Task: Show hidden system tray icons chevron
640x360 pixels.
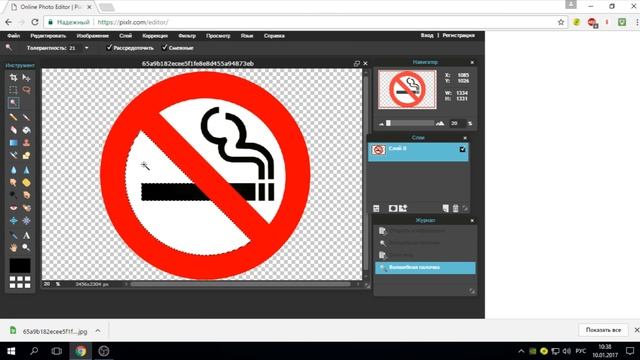Action: point(521,351)
